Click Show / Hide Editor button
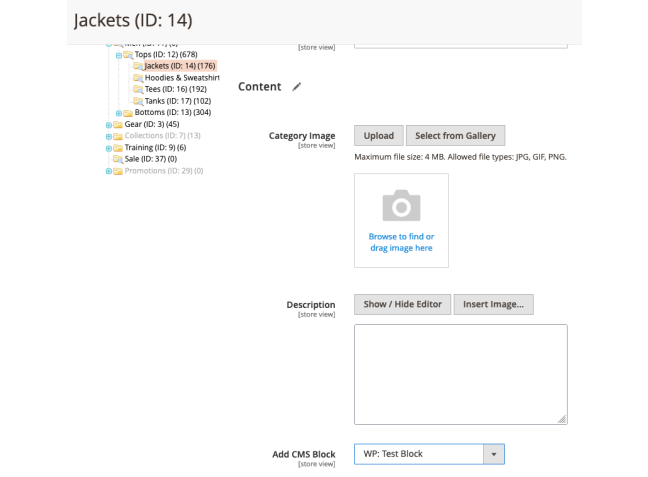The width and height of the screenshot is (648, 477). click(402, 304)
